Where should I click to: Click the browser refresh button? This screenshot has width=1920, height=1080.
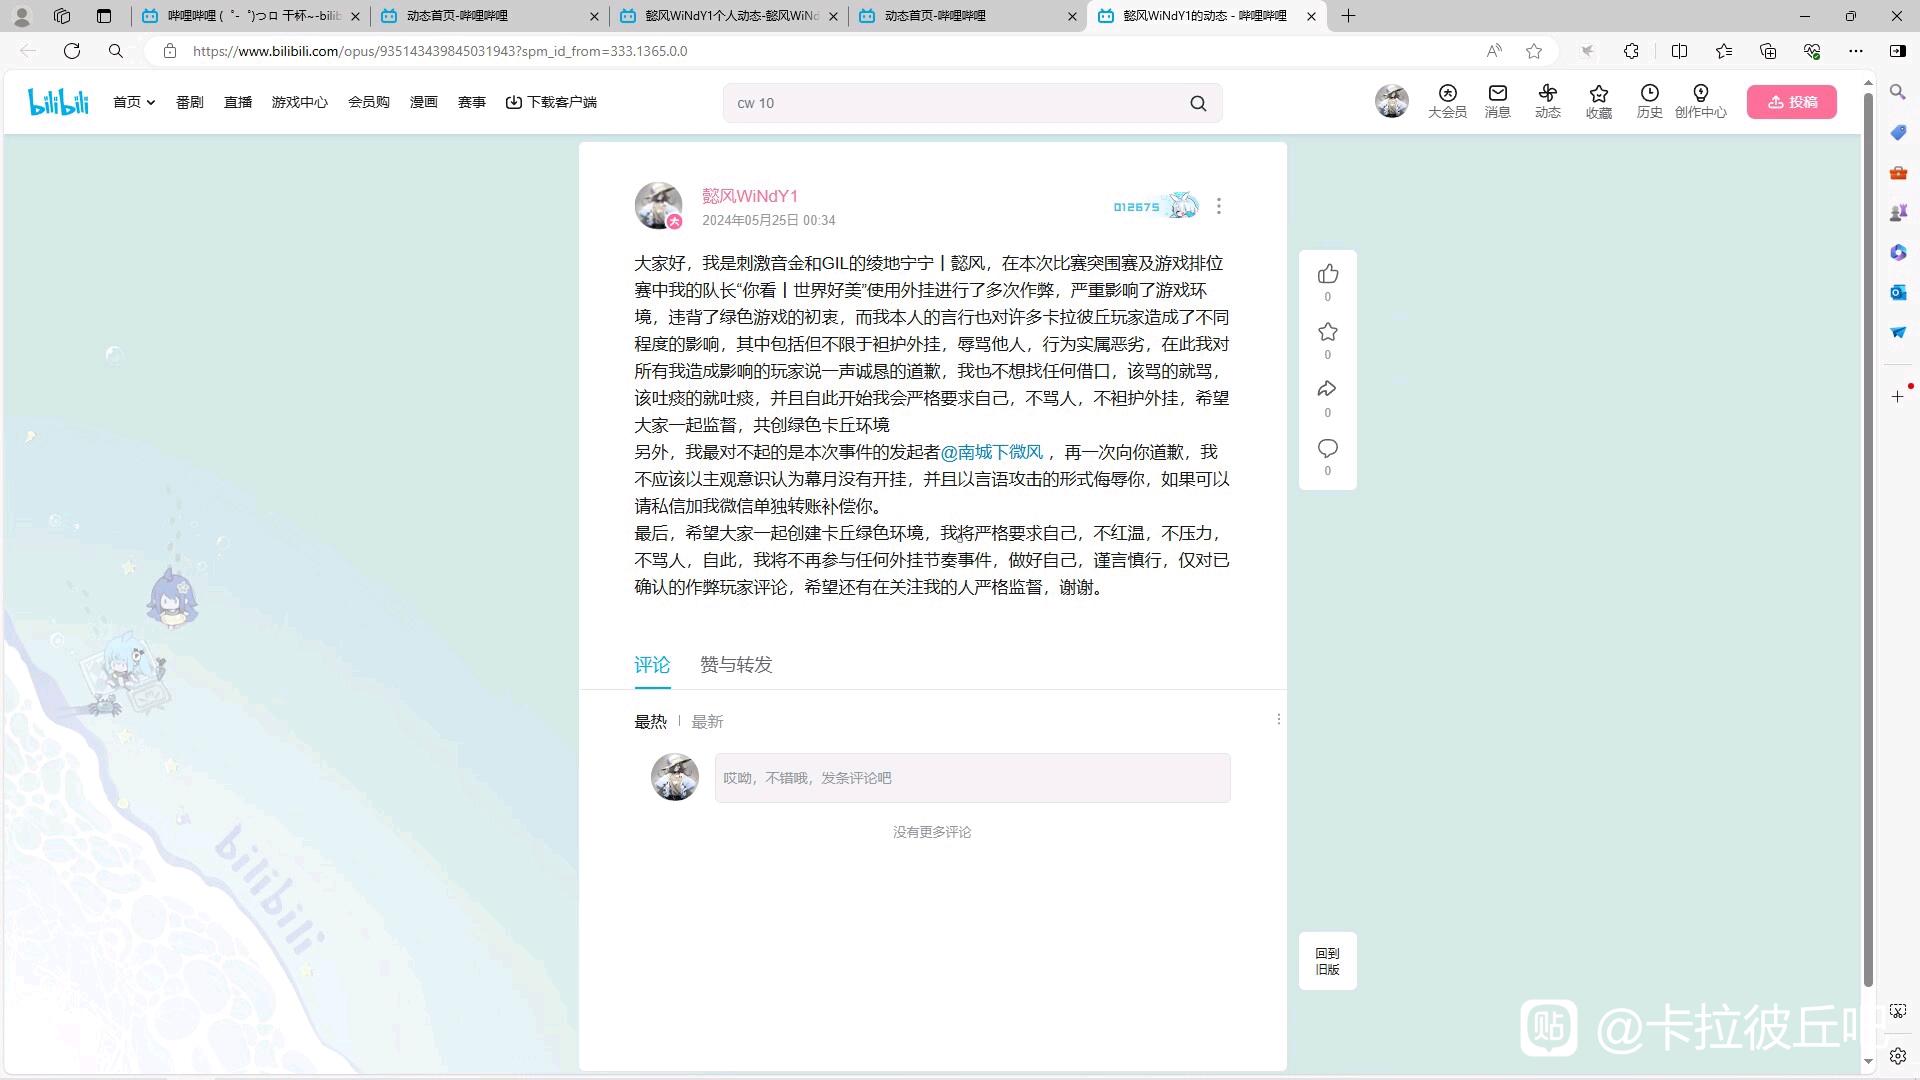(72, 51)
